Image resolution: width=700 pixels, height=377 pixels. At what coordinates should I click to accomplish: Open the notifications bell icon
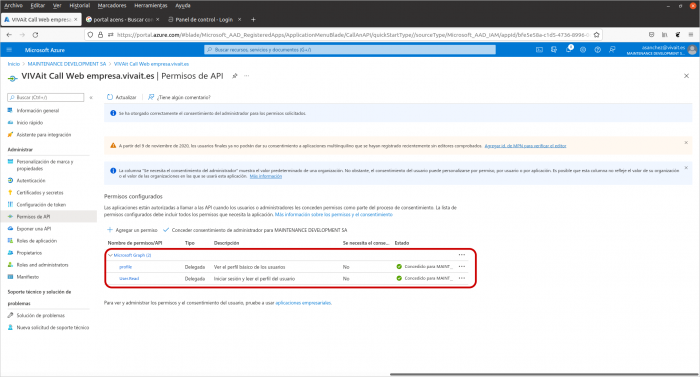(x=569, y=49)
